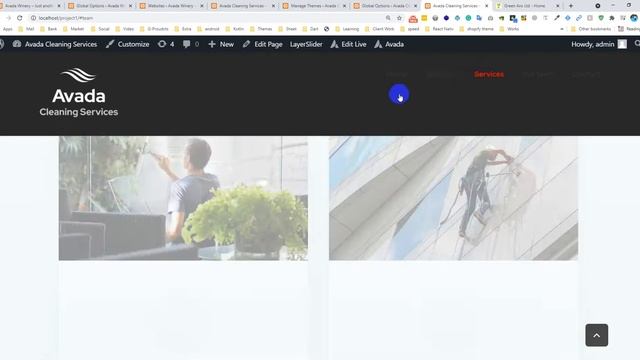Click the Avada Cleaning Services logo

(79, 92)
